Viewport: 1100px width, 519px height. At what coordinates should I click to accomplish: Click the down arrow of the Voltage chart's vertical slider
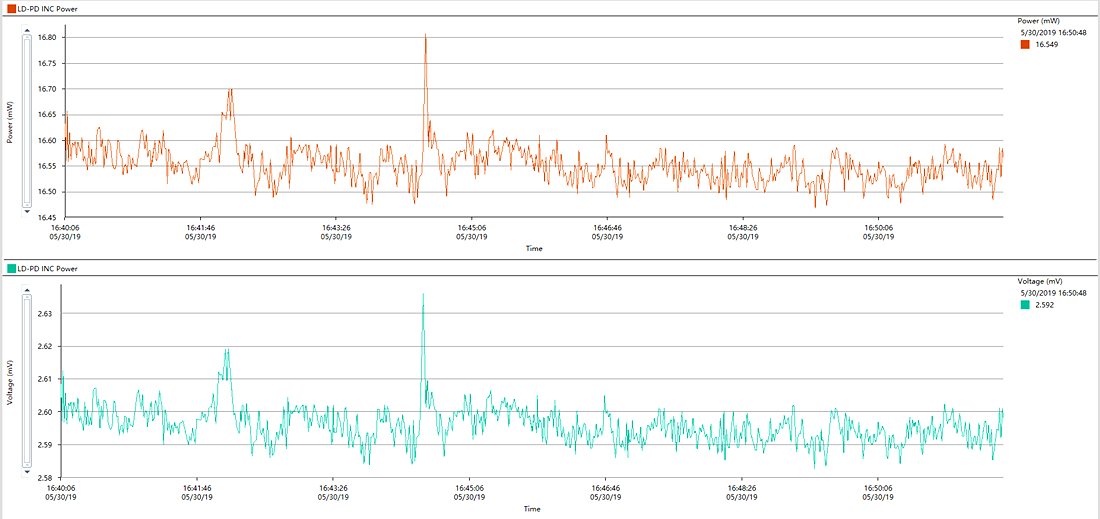pyautogui.click(x=27, y=471)
